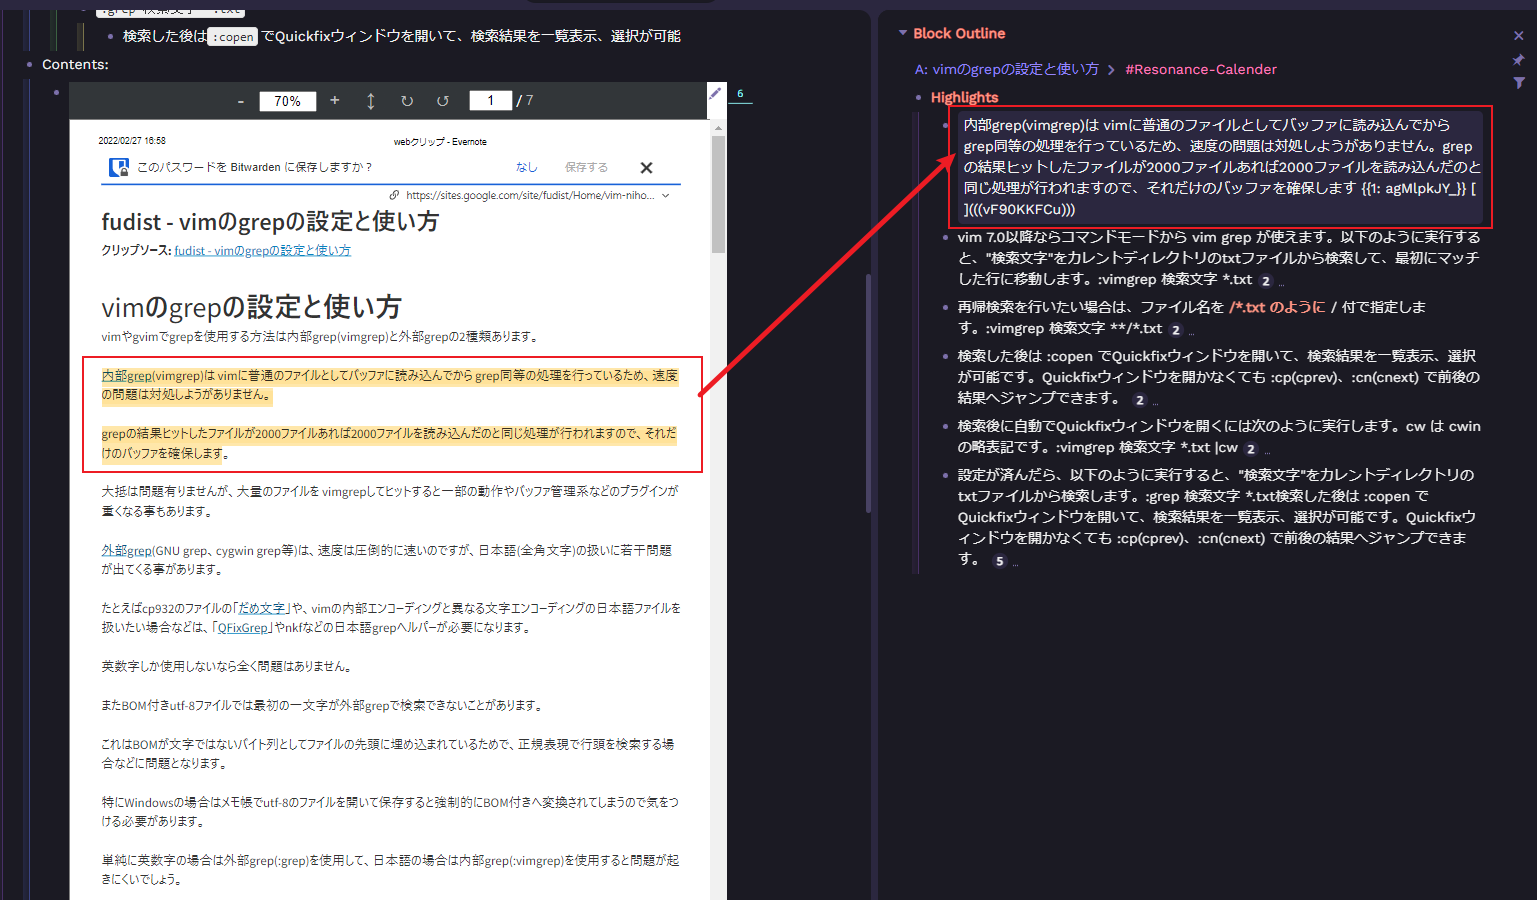Click '保存する' in the Bitwarden prompt
1537x900 pixels.
coord(586,167)
